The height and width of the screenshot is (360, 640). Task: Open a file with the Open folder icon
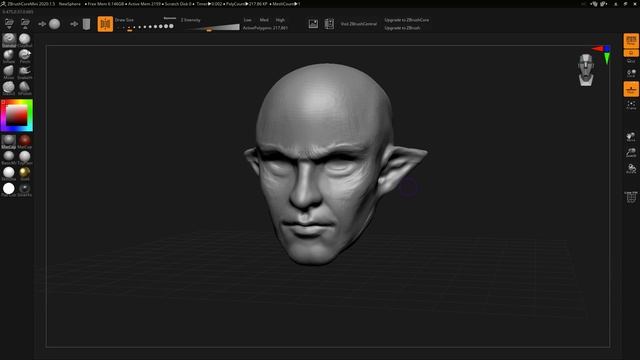pos(9,24)
